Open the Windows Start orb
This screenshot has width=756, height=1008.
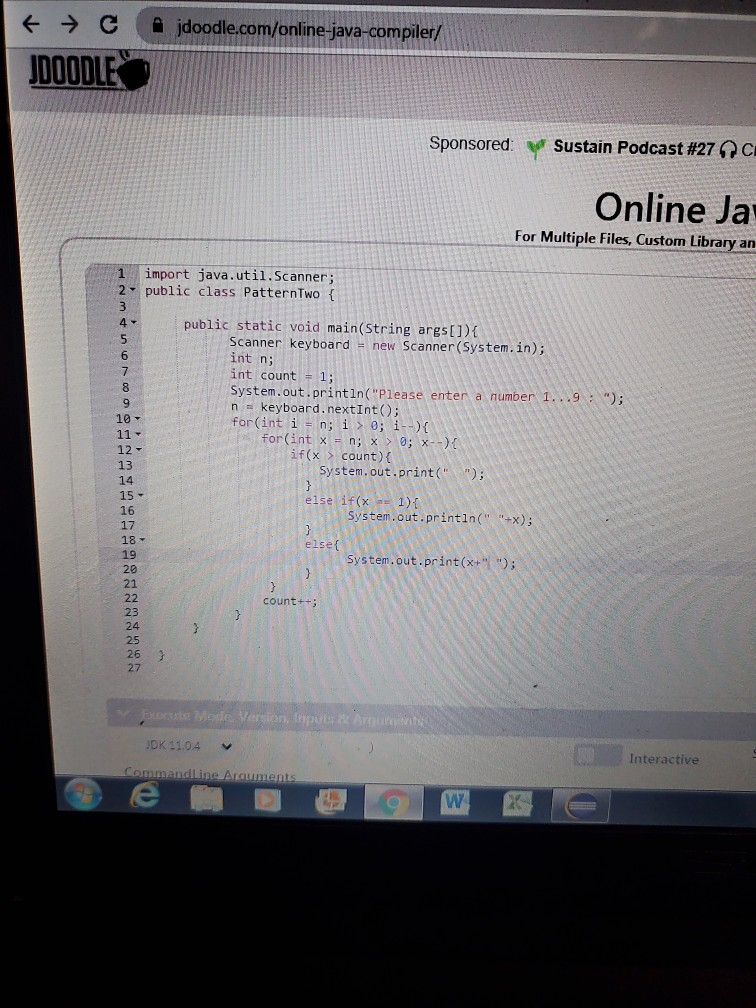point(83,795)
